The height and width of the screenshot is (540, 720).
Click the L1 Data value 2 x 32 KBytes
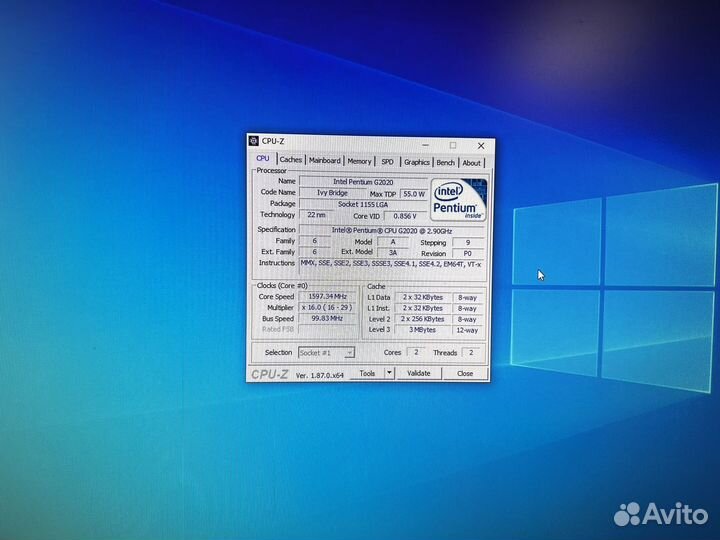[x=423, y=298]
